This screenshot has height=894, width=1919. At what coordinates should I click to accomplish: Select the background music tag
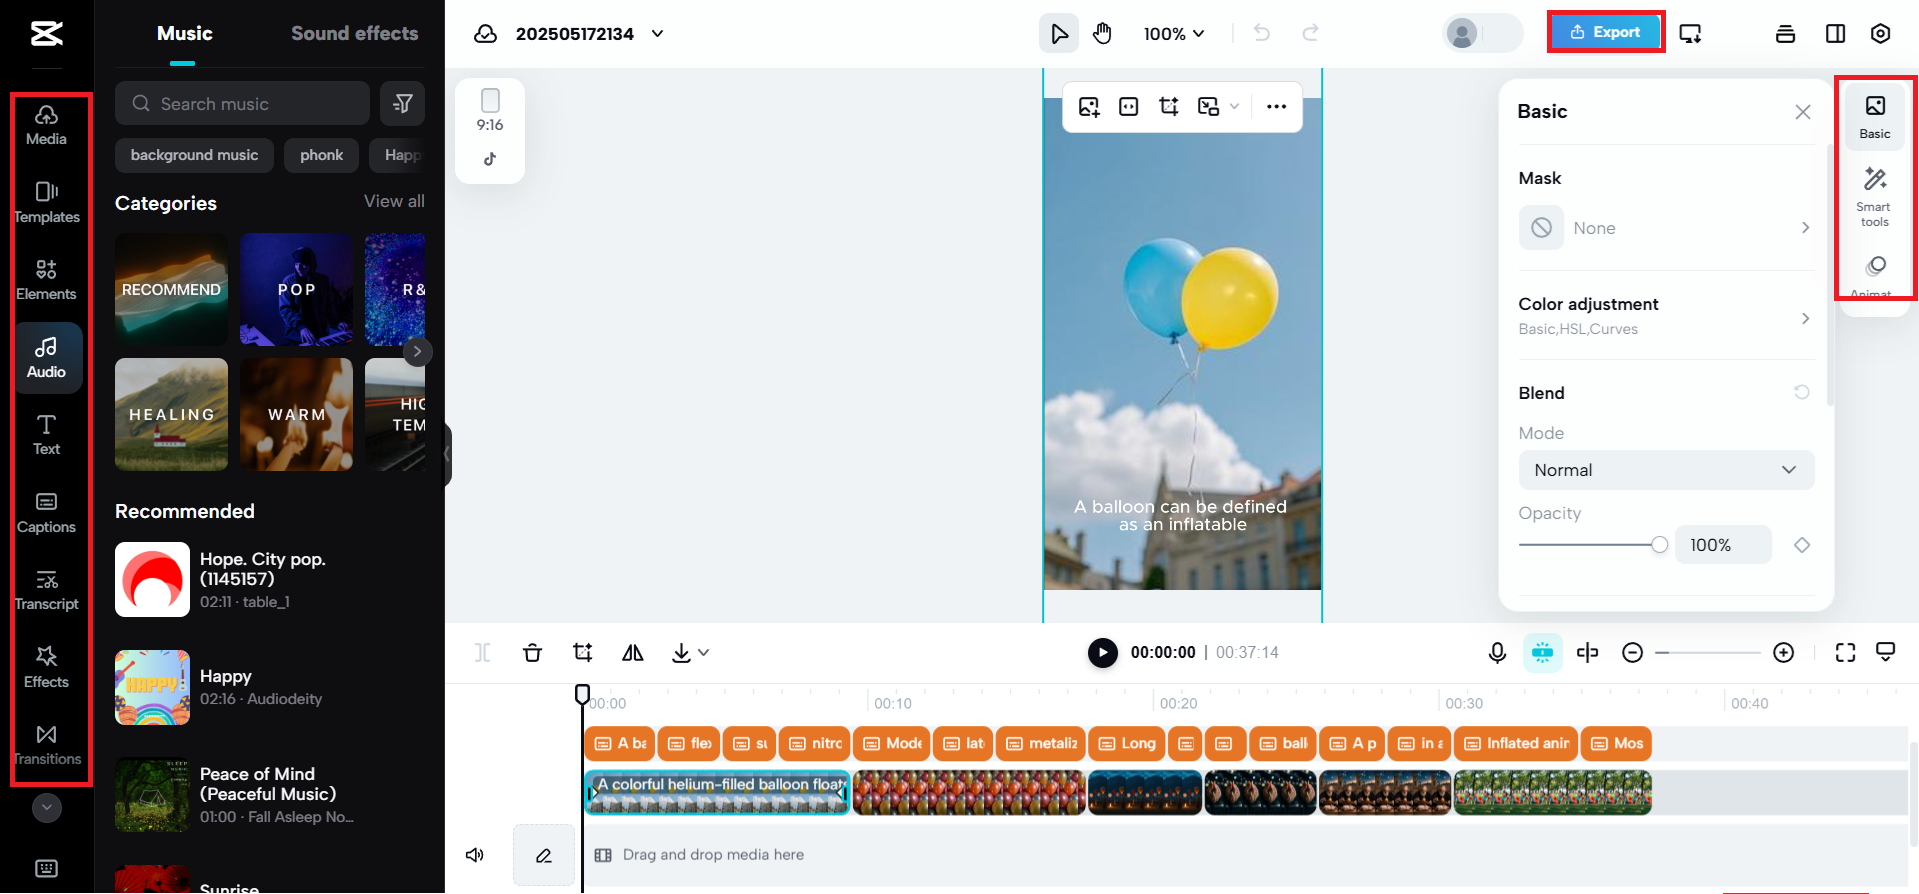[x=194, y=155]
